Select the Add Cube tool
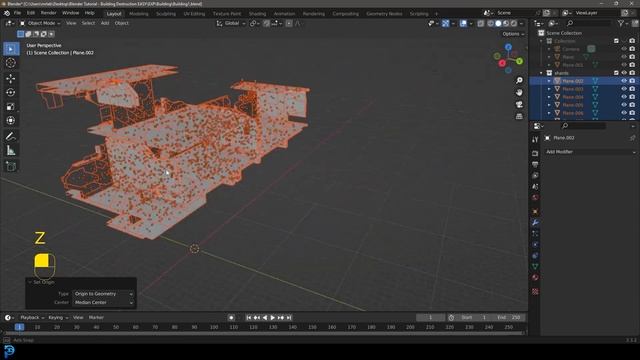640x360 pixels. [x=11, y=166]
